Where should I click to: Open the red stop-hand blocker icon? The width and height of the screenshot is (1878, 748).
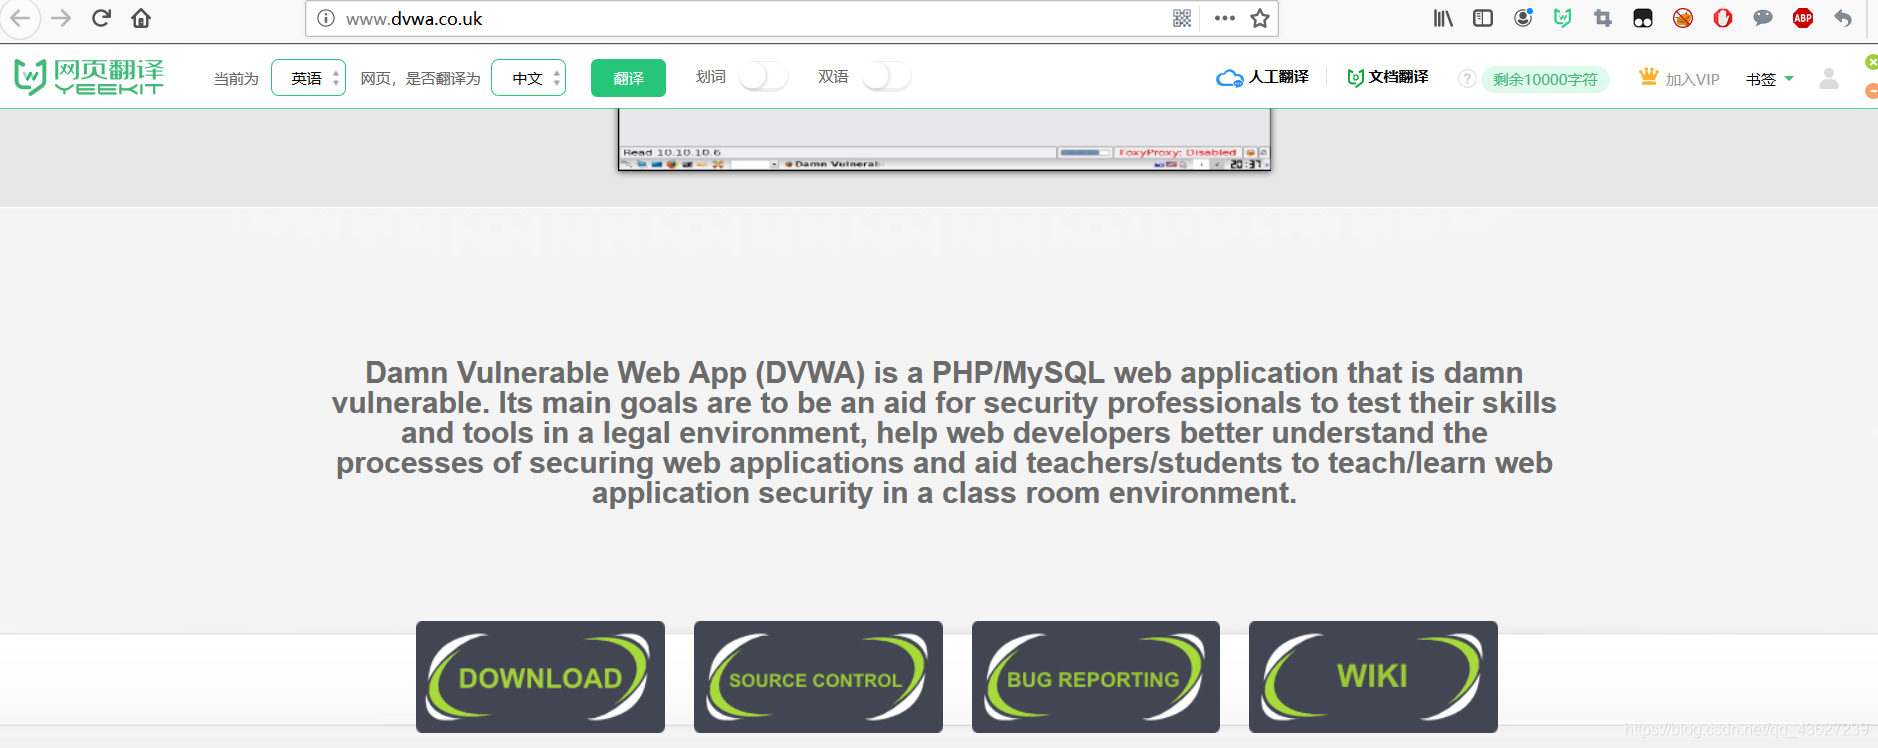1723,18
